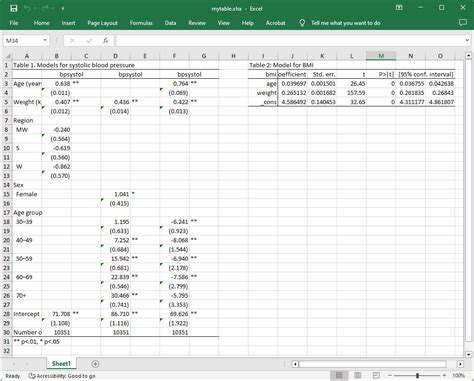Viewport: 474px width, 381px height.
Task: Open the File menu tab
Action: (14, 23)
